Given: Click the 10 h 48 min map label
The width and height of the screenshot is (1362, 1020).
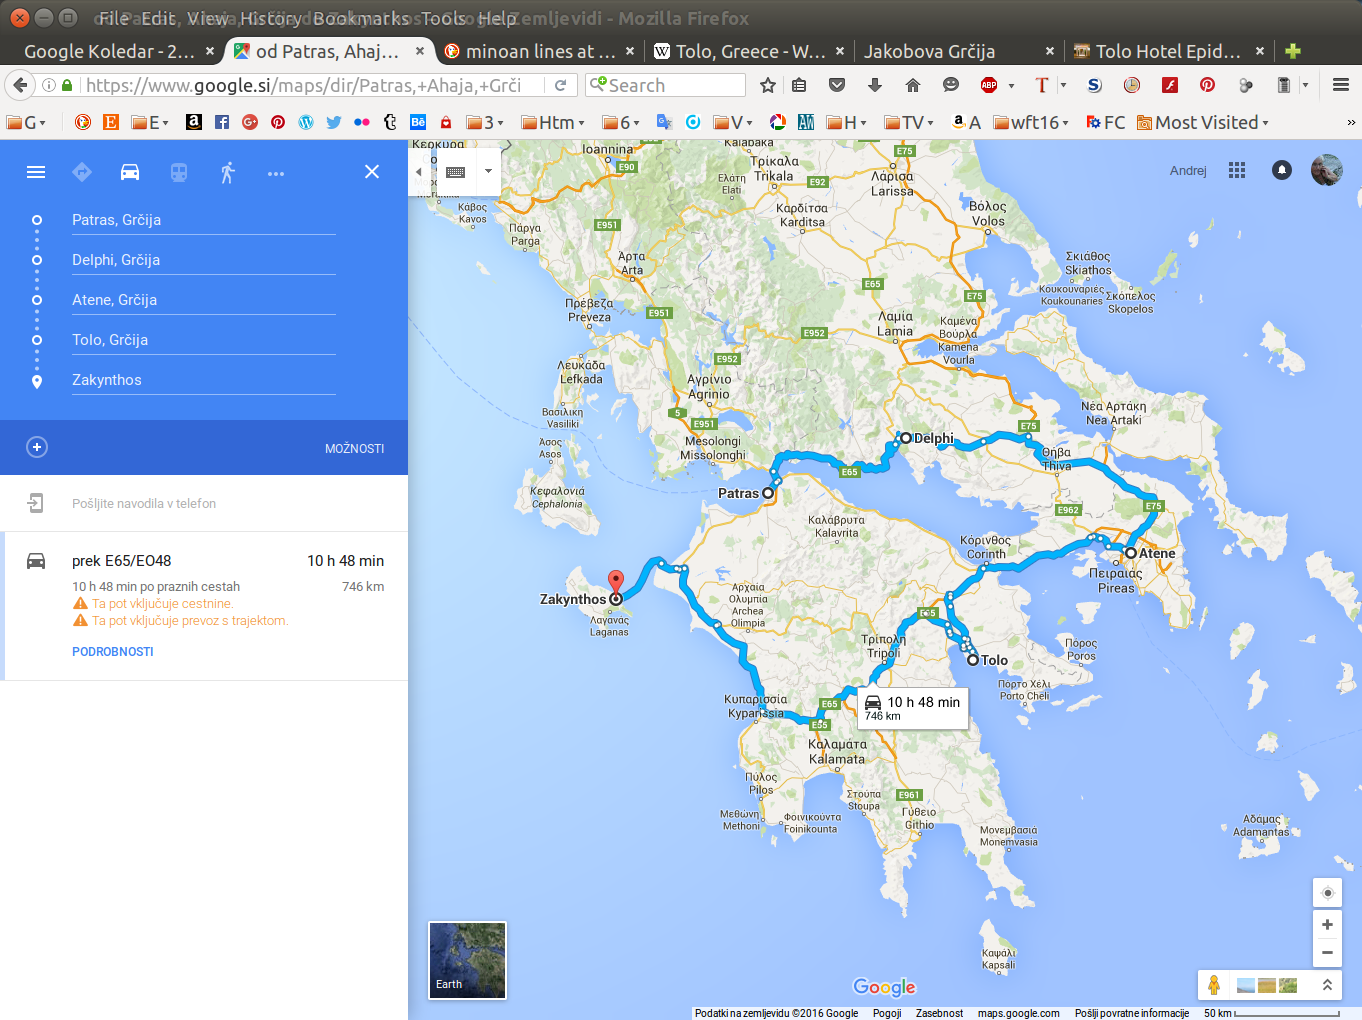Looking at the screenshot, I should click(912, 708).
